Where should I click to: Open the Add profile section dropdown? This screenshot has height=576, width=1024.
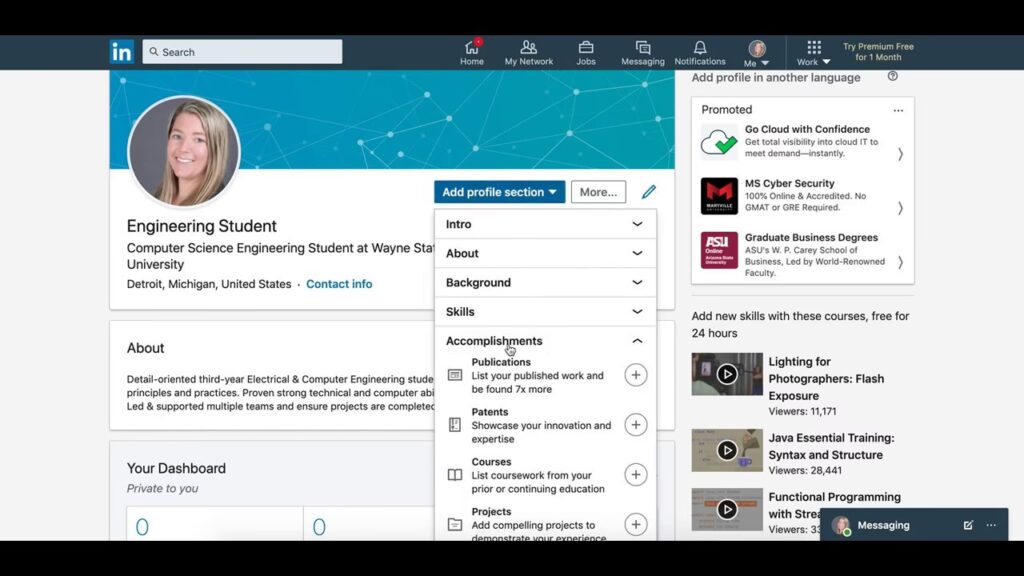pyautogui.click(x=499, y=192)
